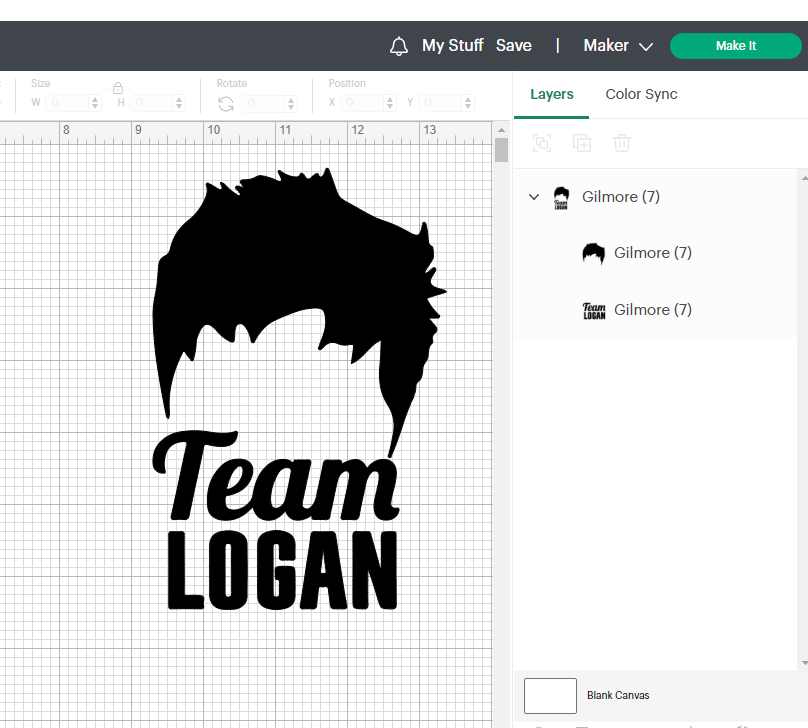Click the Rotate icon
Image resolution: width=808 pixels, height=728 pixels.
tap(226, 104)
